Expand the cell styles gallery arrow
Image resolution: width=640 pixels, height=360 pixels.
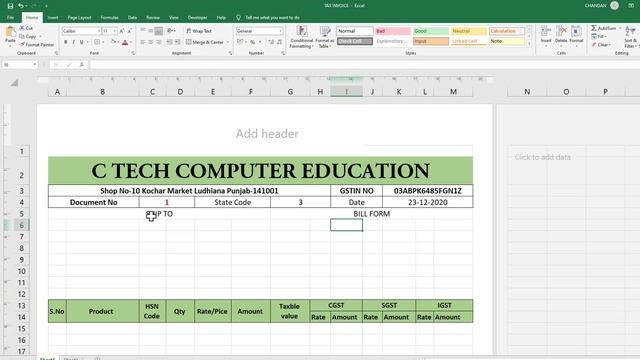[529, 44]
